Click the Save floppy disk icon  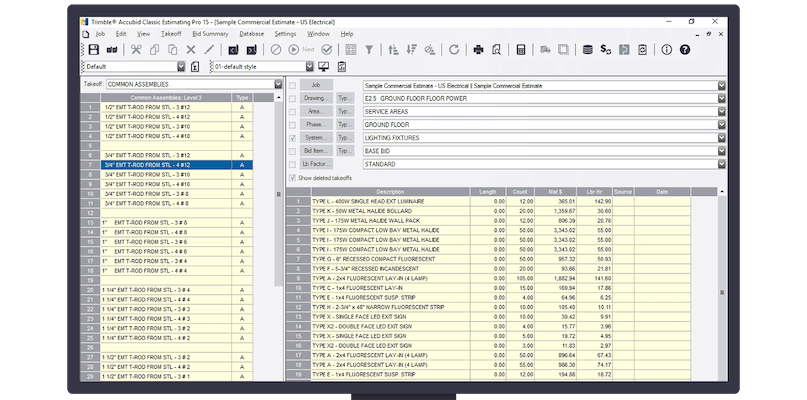tap(93, 49)
